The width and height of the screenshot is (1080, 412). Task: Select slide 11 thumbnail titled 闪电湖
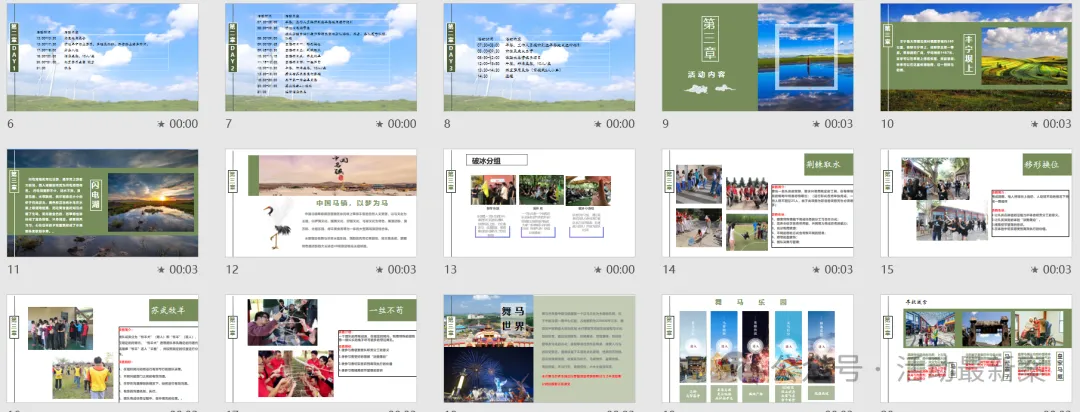coord(103,203)
